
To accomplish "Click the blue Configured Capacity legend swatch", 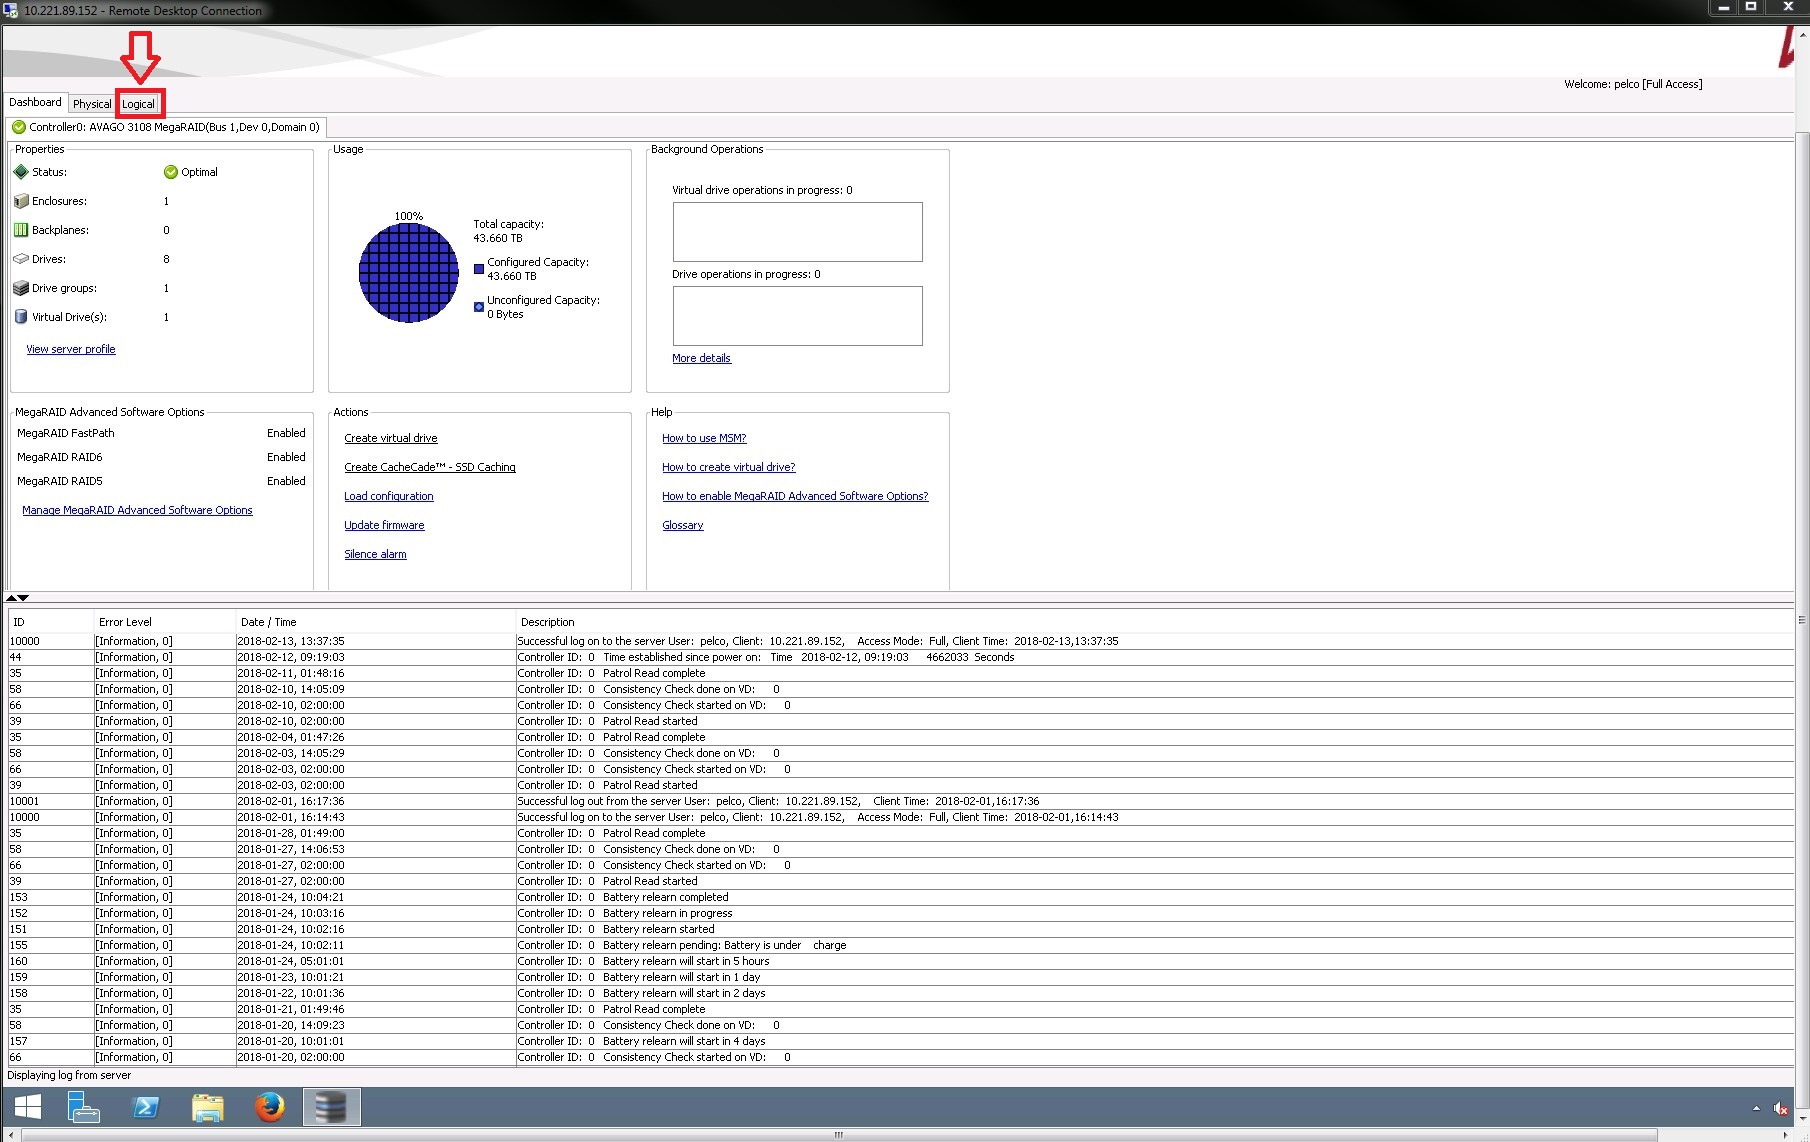I will (479, 268).
